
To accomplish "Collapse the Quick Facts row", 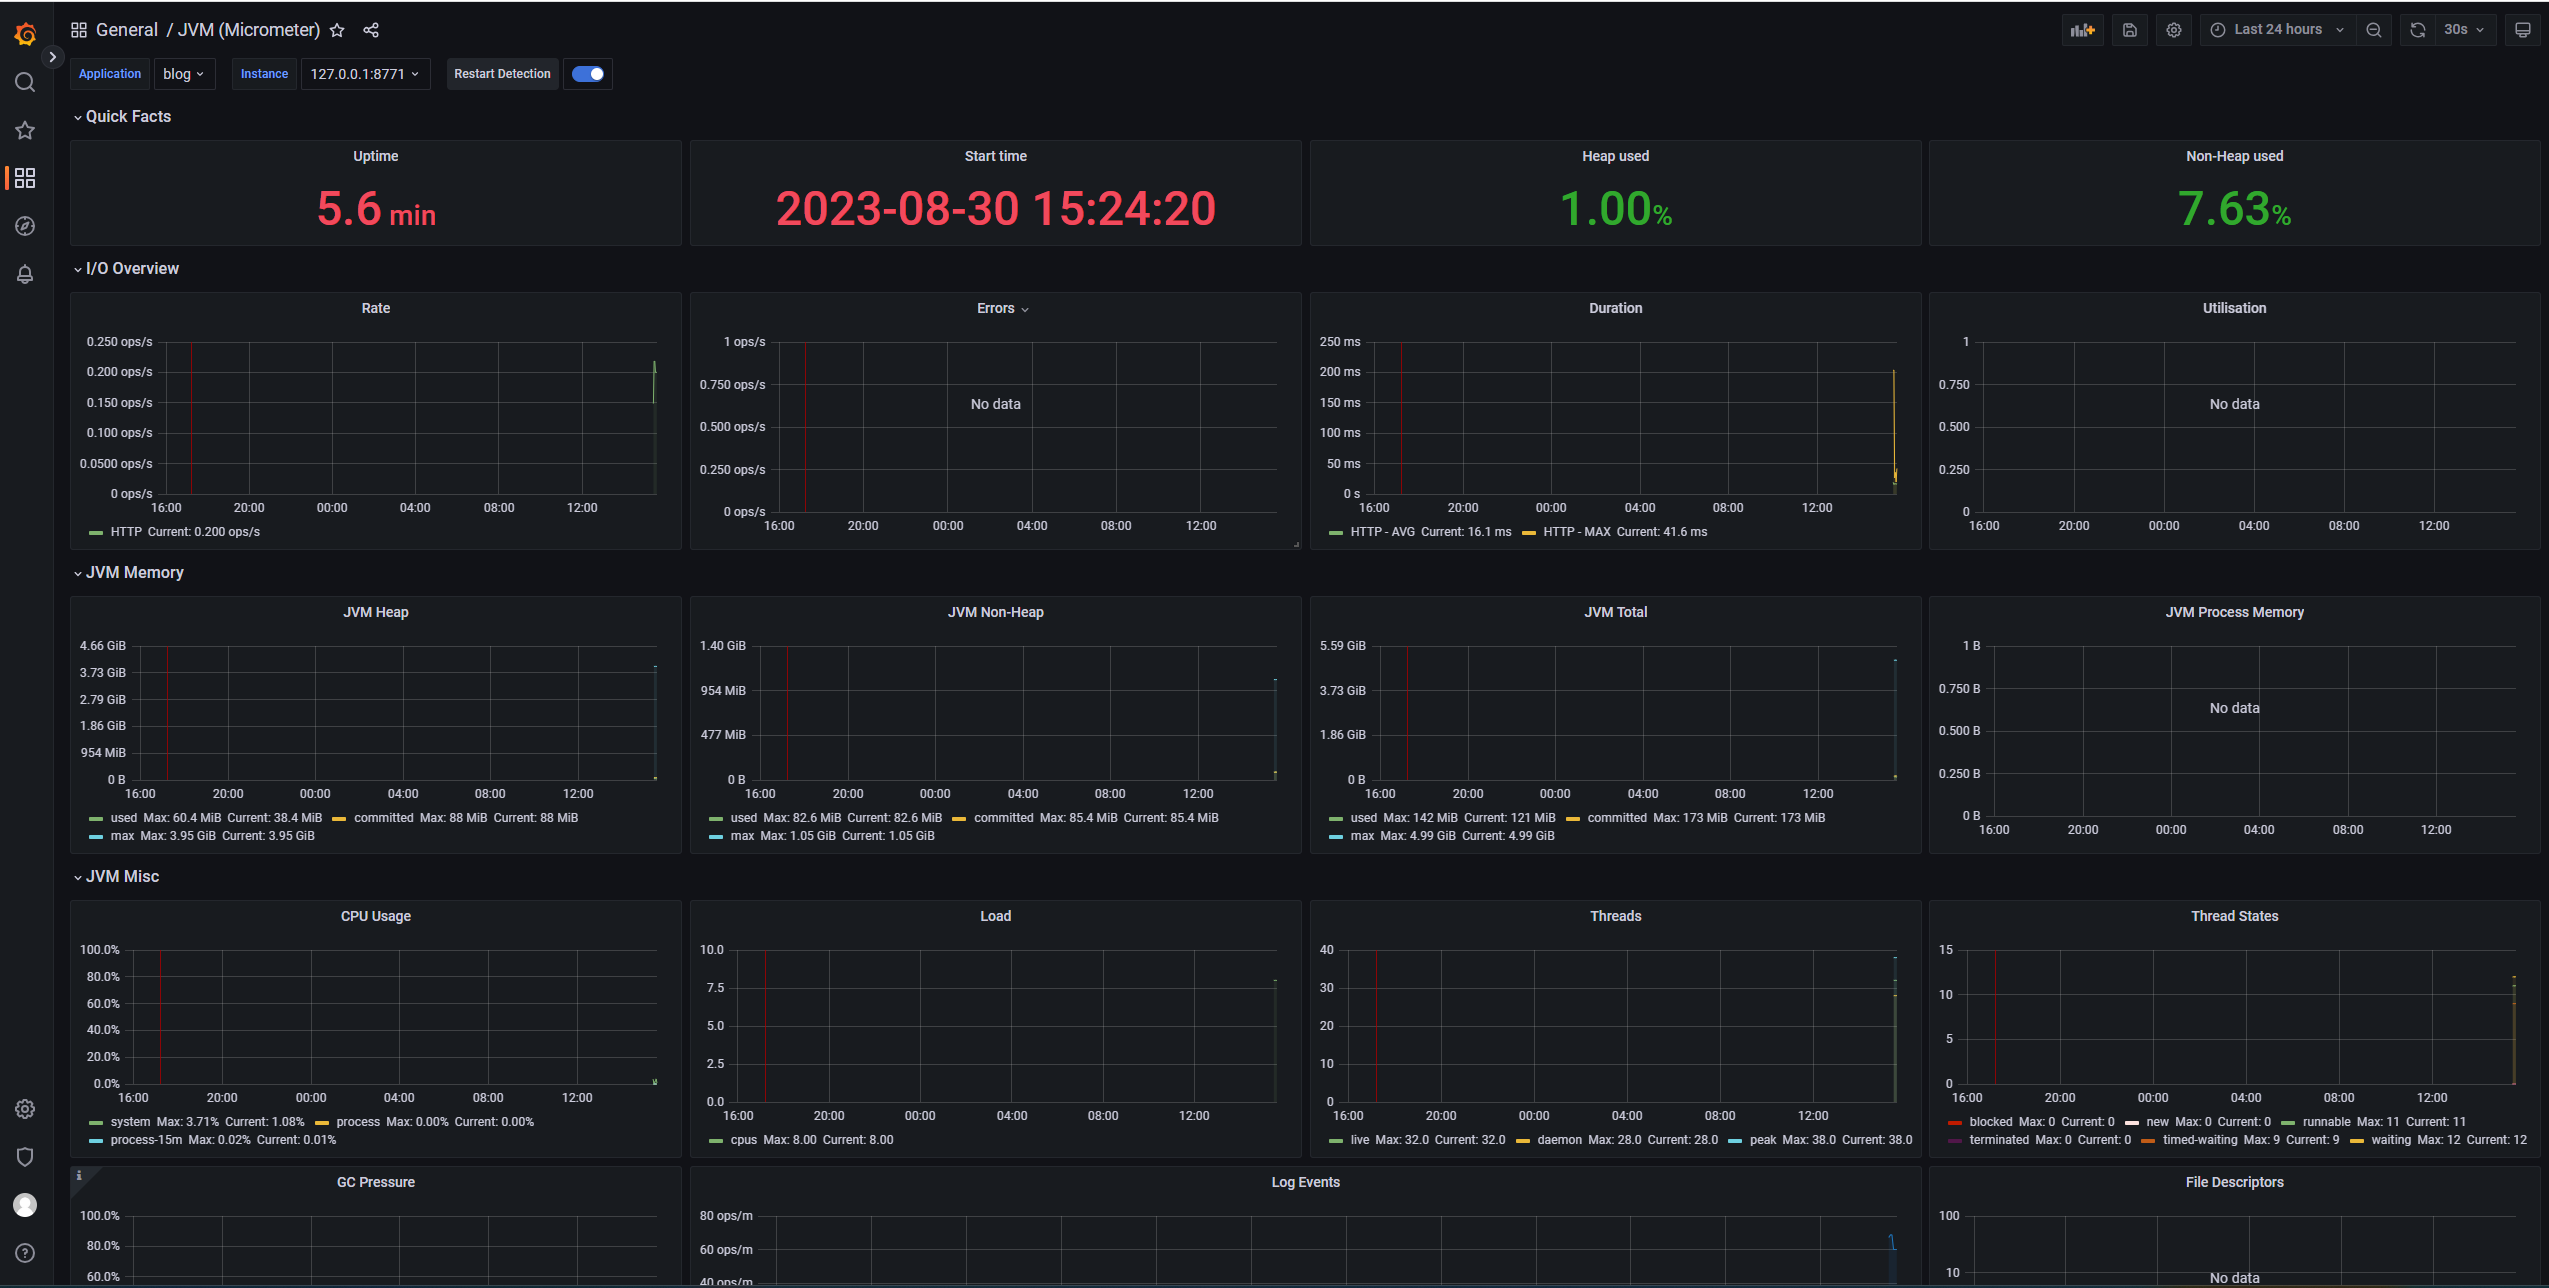I will click(128, 117).
